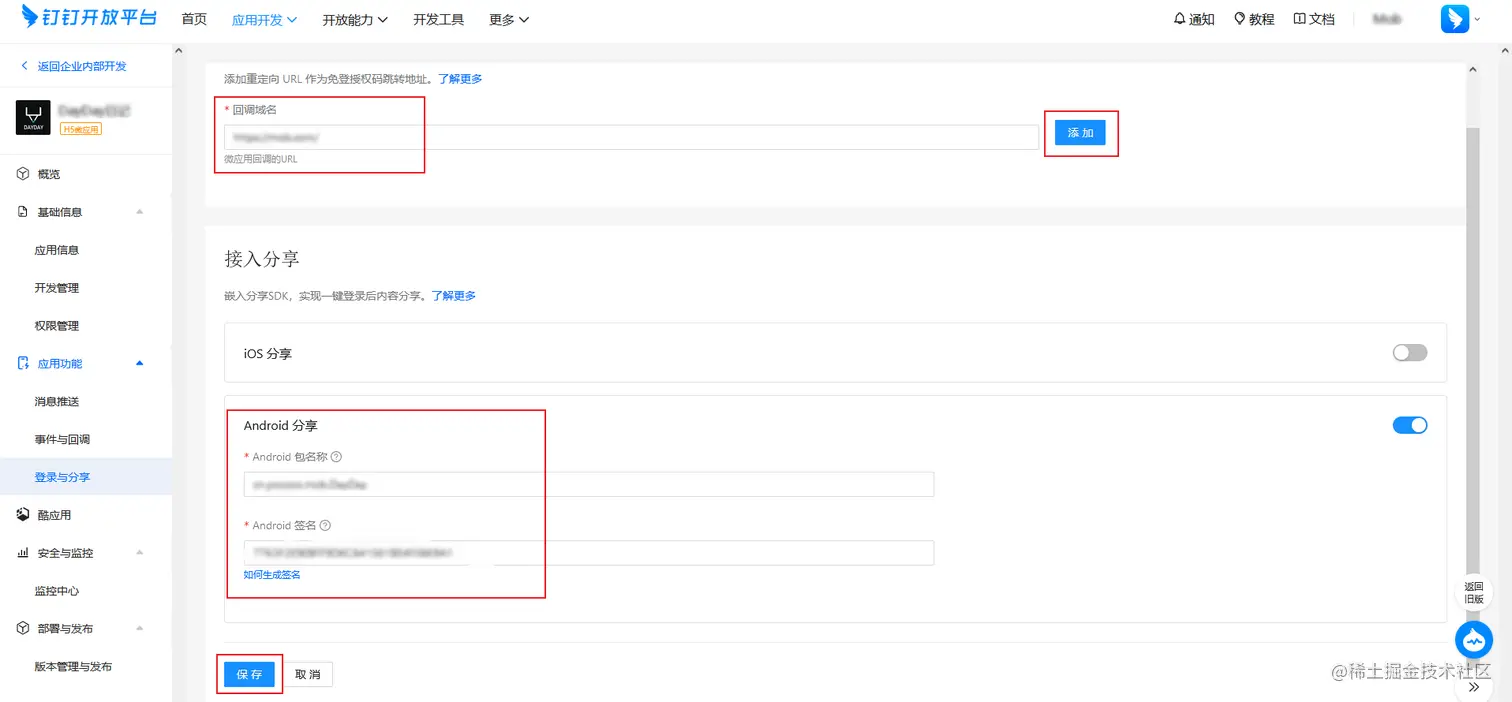Click the blurred username in the header
The image size is (1512, 702).
click(1386, 19)
